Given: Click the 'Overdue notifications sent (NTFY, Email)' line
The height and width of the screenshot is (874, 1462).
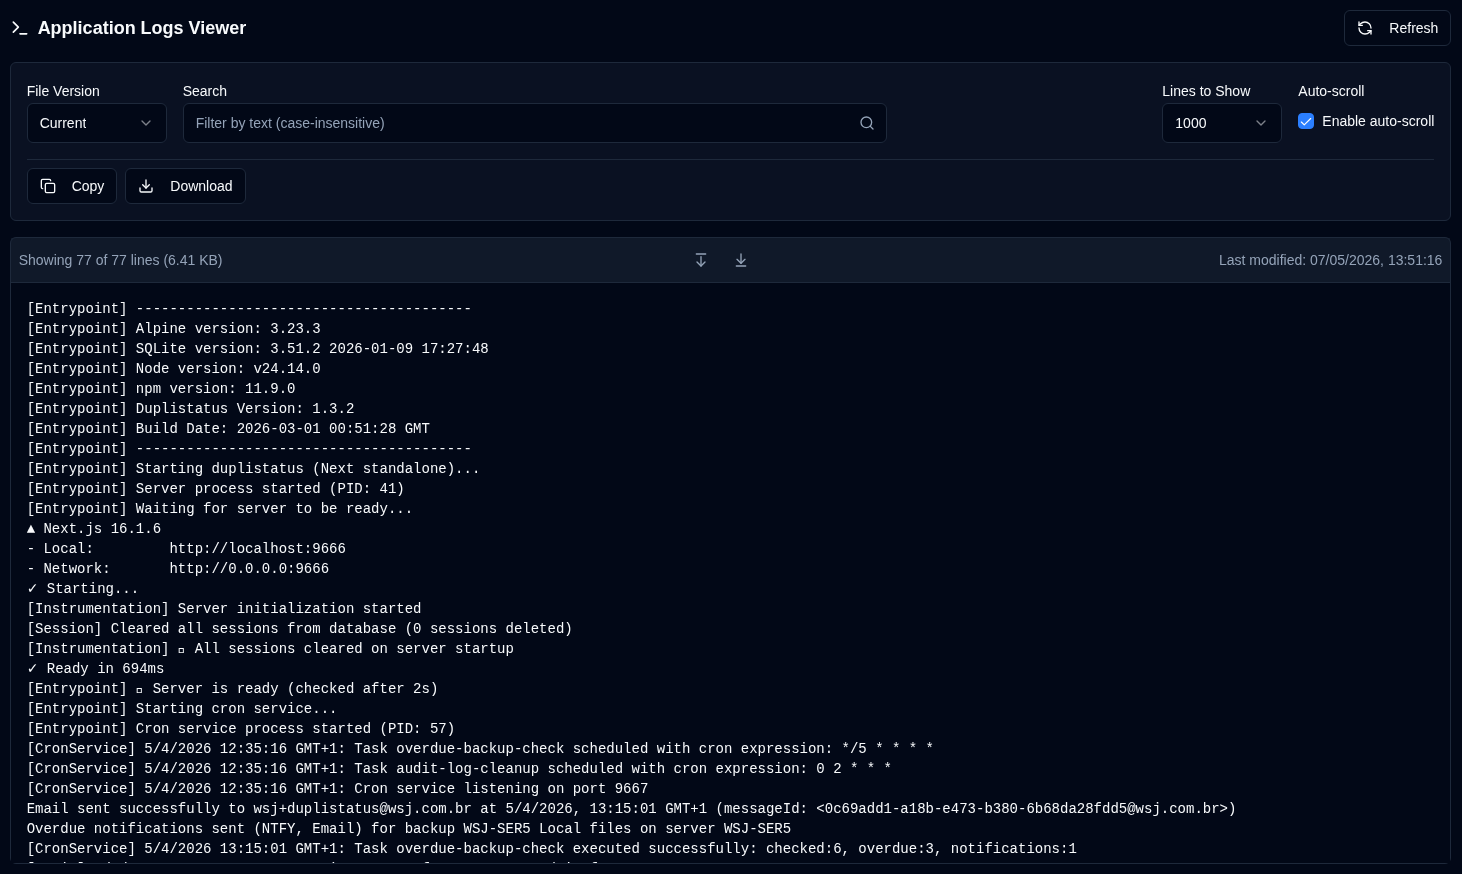Looking at the screenshot, I should (x=409, y=828).
